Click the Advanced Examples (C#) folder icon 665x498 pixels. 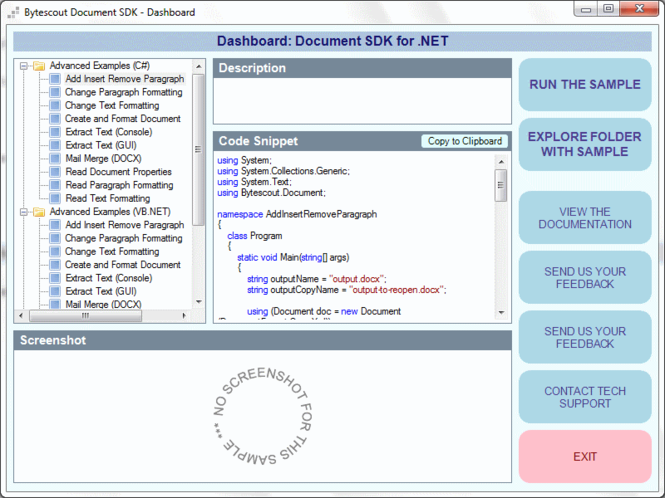(x=39, y=66)
